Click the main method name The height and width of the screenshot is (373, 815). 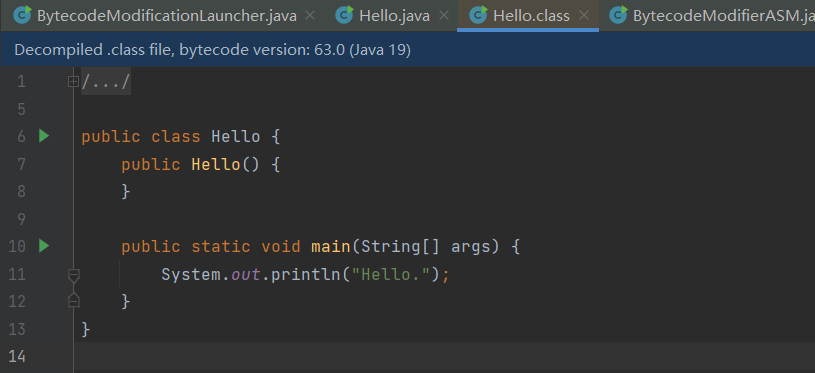331,246
